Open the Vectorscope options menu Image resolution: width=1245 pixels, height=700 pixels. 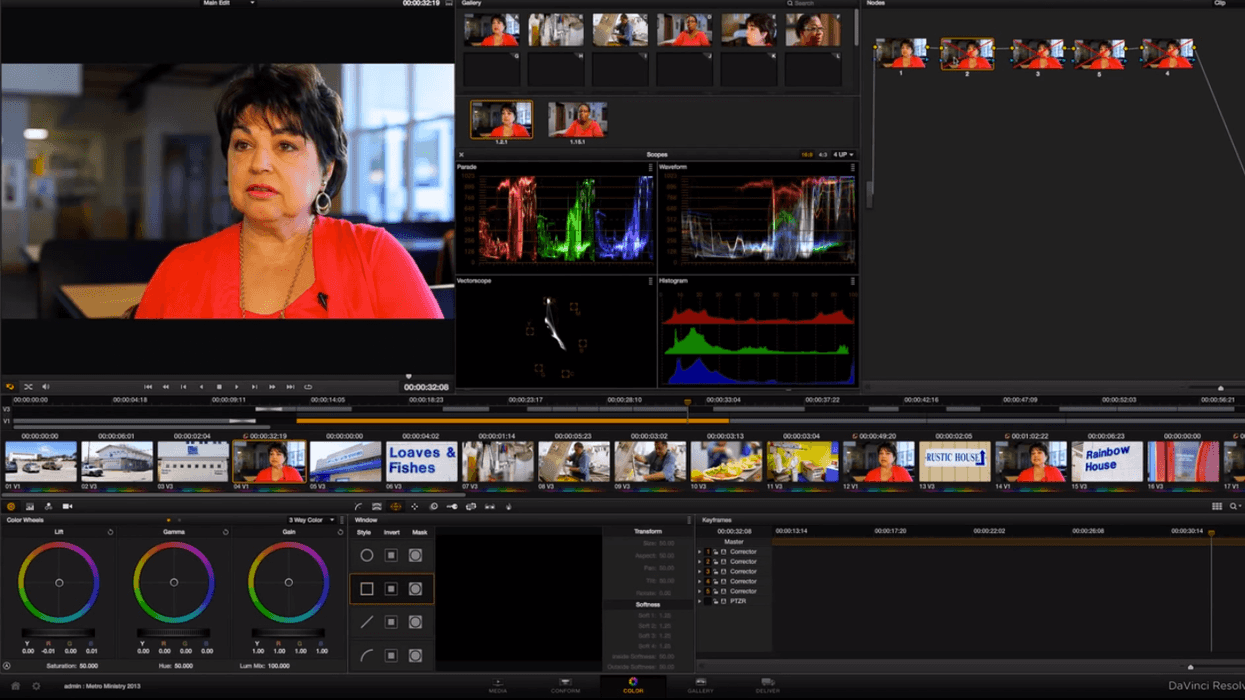(650, 281)
